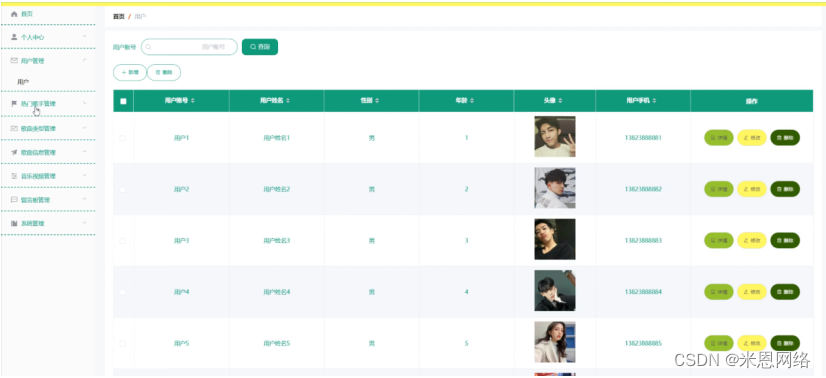
Task: Click avatar thumbnail of 用户2
Action: tap(555, 188)
